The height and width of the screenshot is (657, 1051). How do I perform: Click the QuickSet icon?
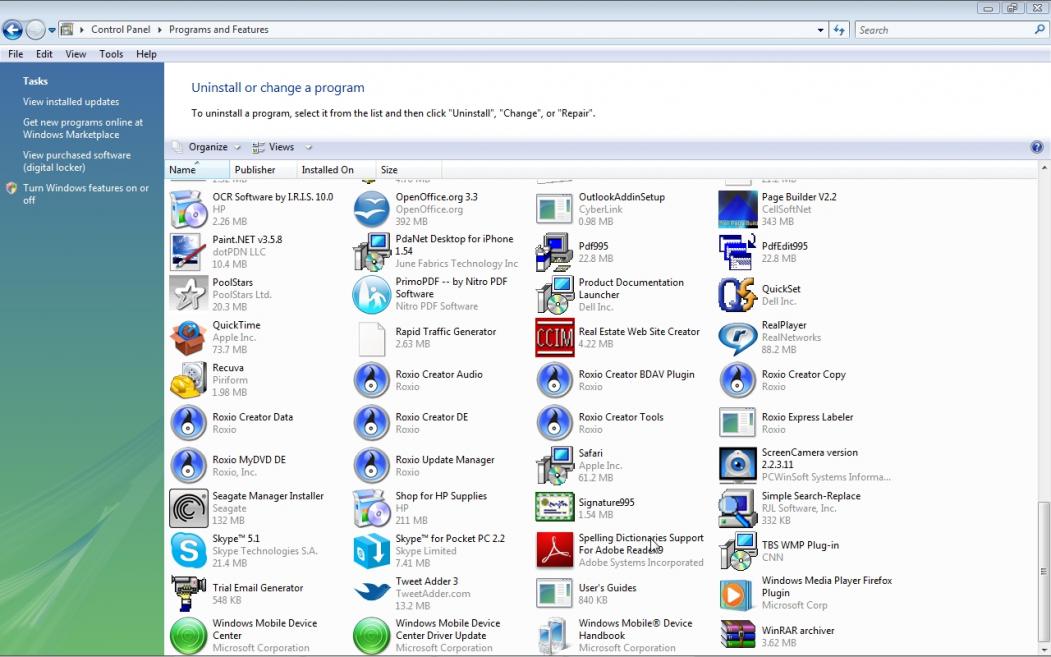click(x=737, y=294)
